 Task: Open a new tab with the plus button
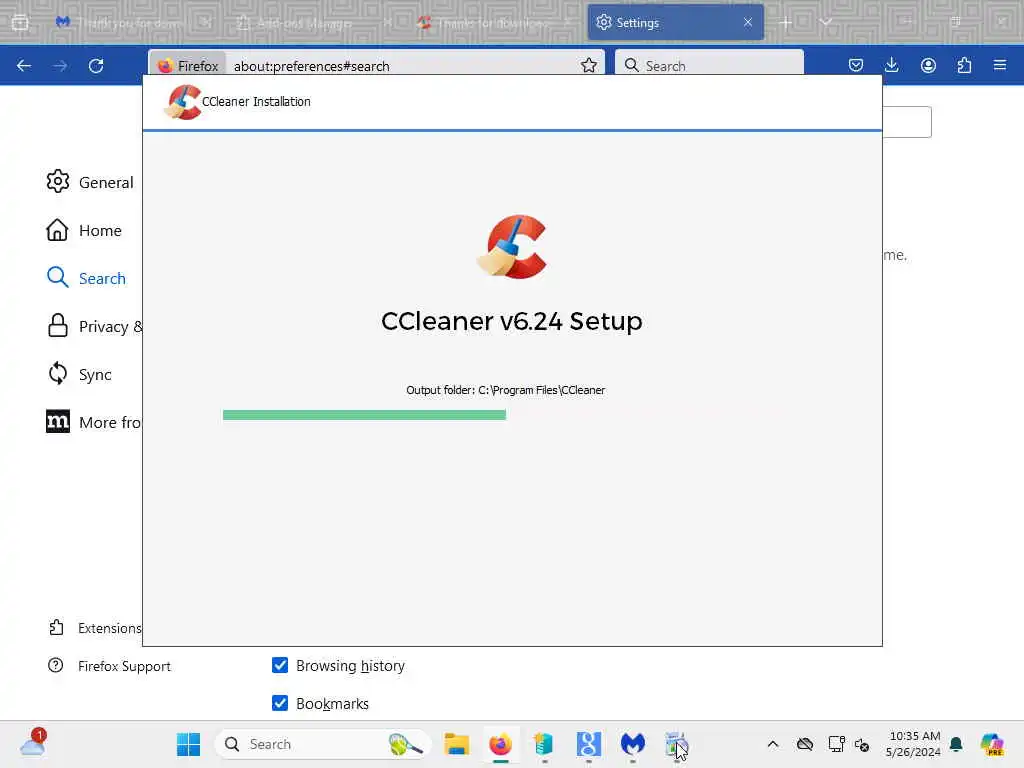pos(786,22)
